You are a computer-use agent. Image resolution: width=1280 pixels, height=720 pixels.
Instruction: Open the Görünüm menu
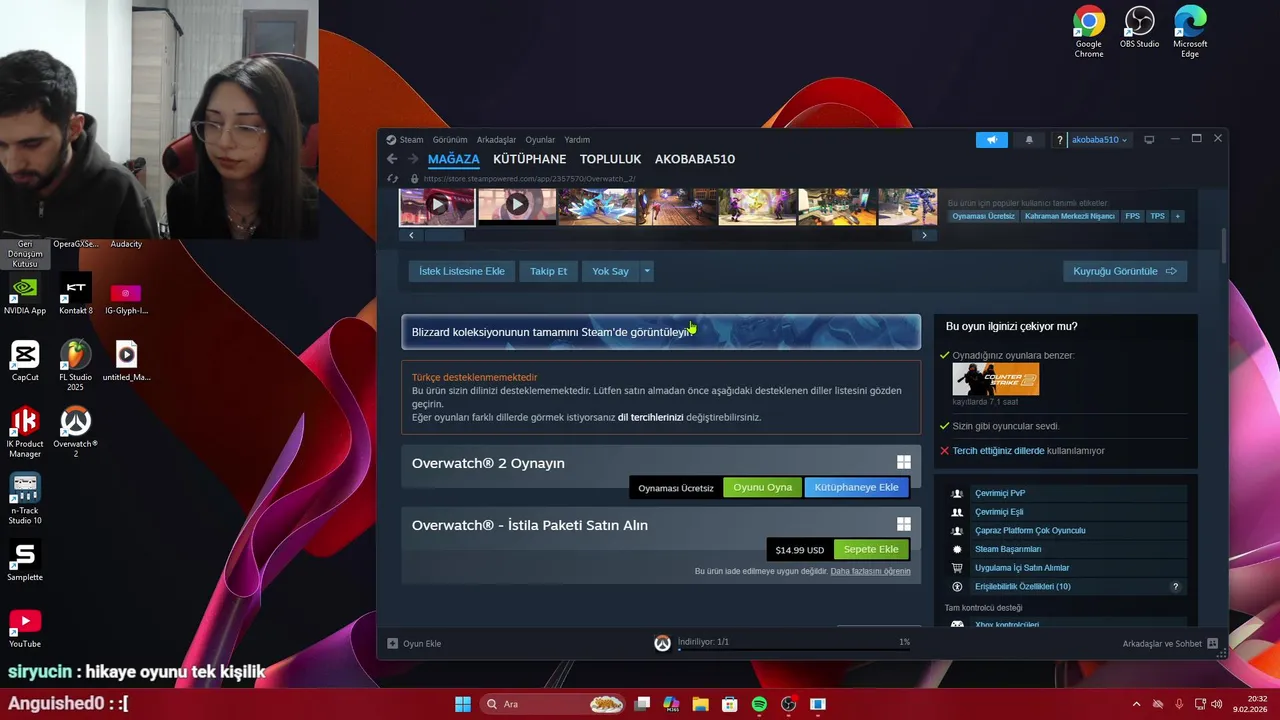point(450,140)
